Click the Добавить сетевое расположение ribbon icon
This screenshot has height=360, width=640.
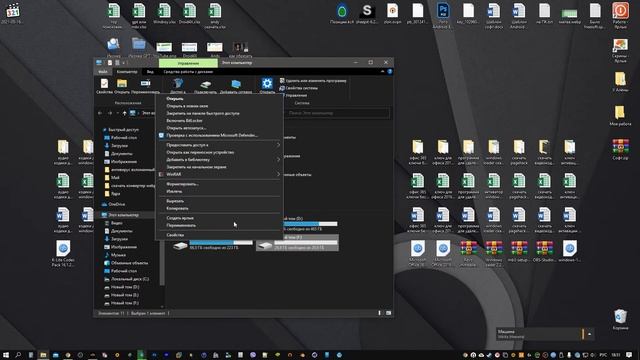coord(236,86)
